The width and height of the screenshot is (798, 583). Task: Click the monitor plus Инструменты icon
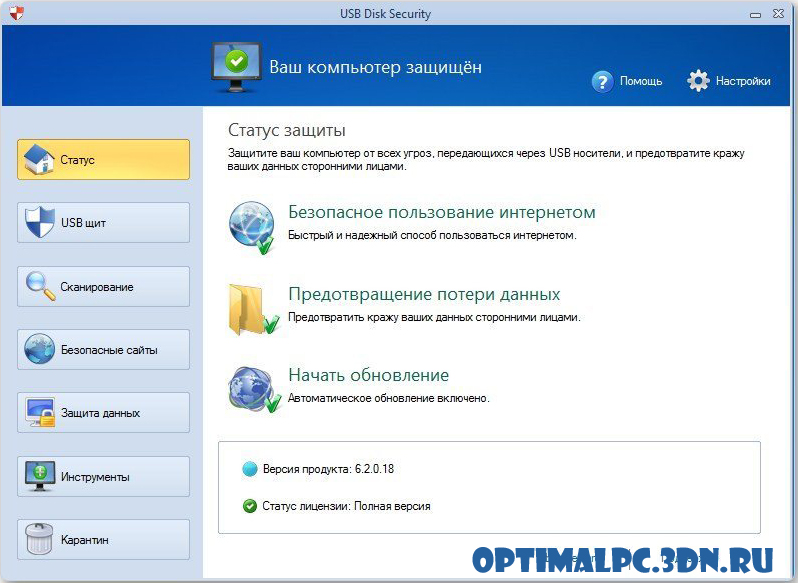40,476
